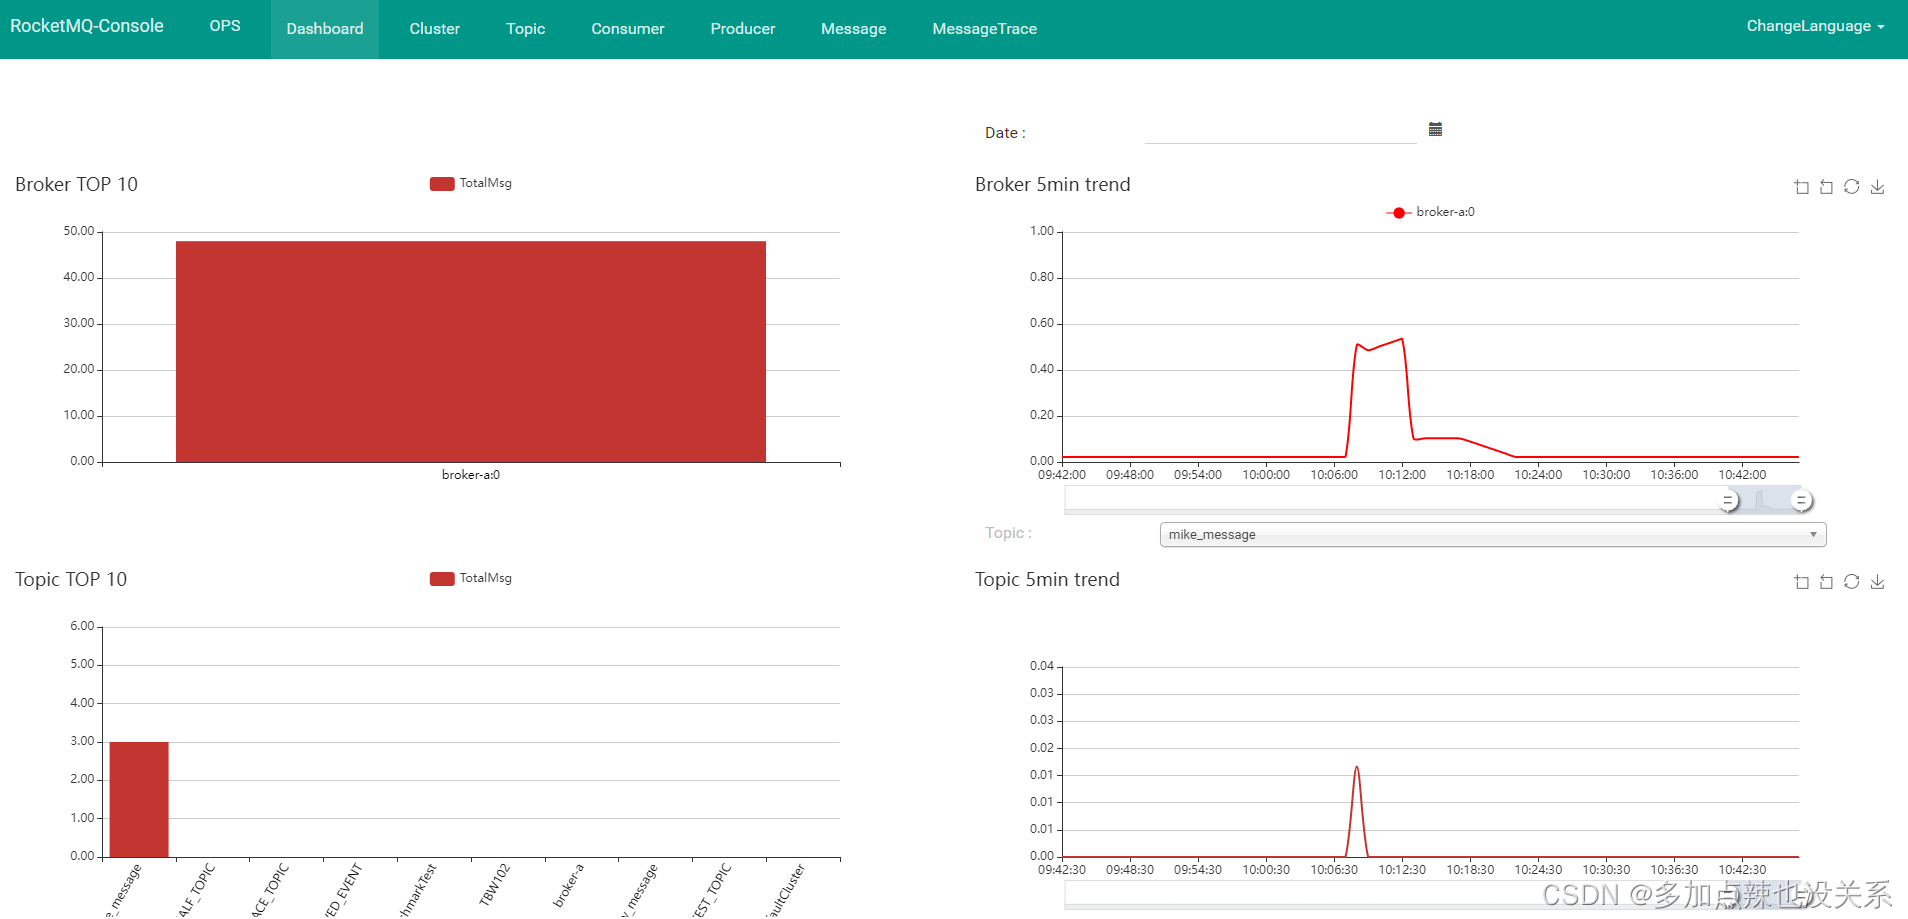Save Broker 5min trend chart as image

1878,187
